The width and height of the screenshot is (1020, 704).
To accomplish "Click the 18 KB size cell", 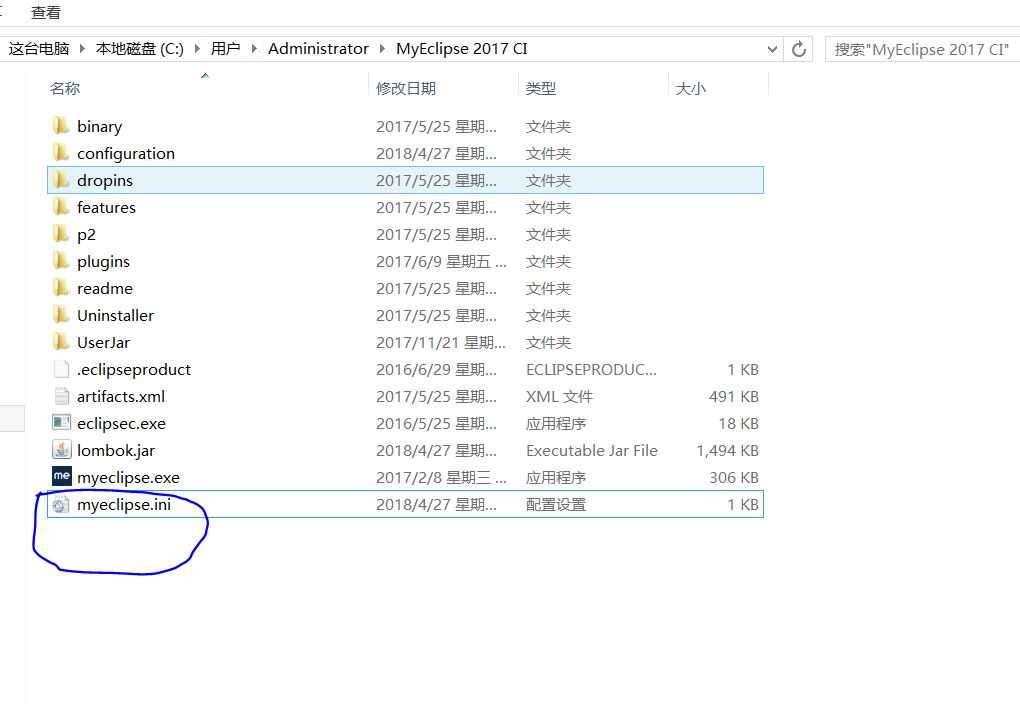I will (738, 424).
